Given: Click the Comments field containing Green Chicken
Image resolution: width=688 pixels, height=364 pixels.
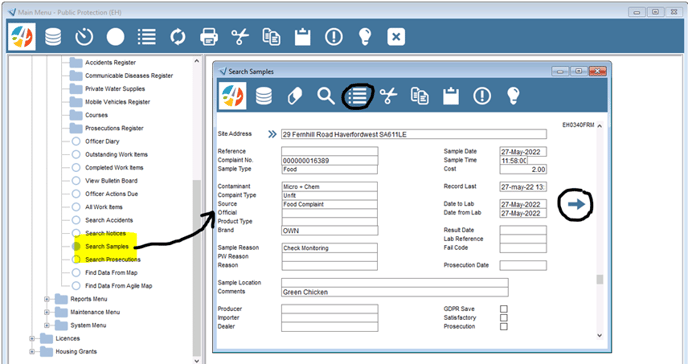Looking at the screenshot, I should click(x=395, y=292).
